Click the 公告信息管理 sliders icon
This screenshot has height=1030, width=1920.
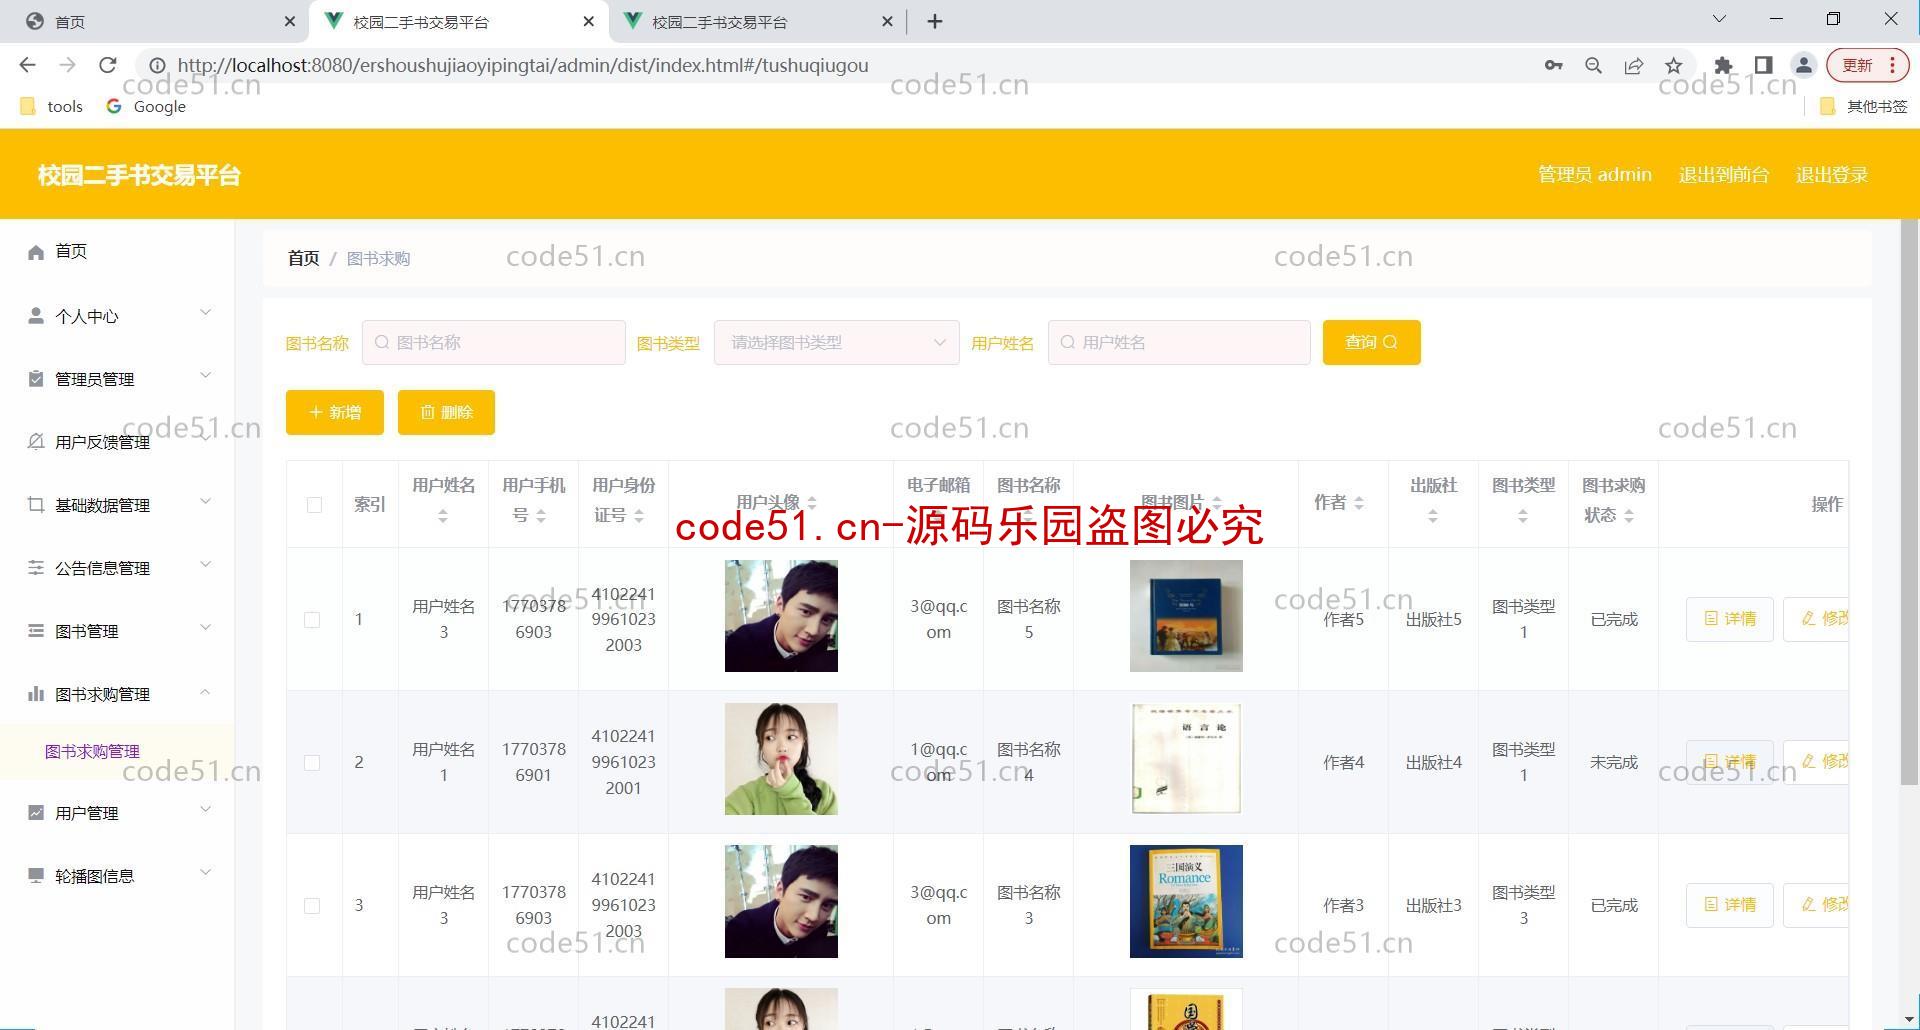(x=36, y=568)
